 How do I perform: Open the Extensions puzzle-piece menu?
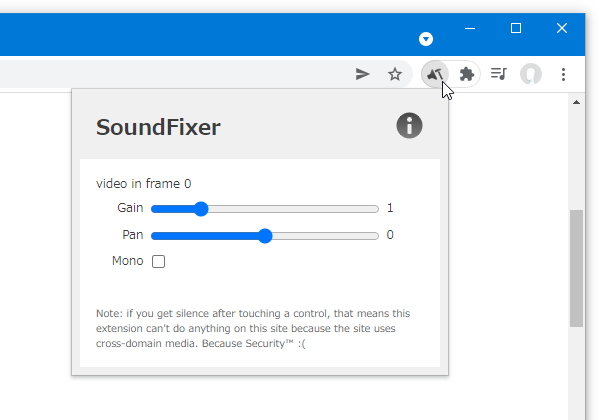[466, 74]
